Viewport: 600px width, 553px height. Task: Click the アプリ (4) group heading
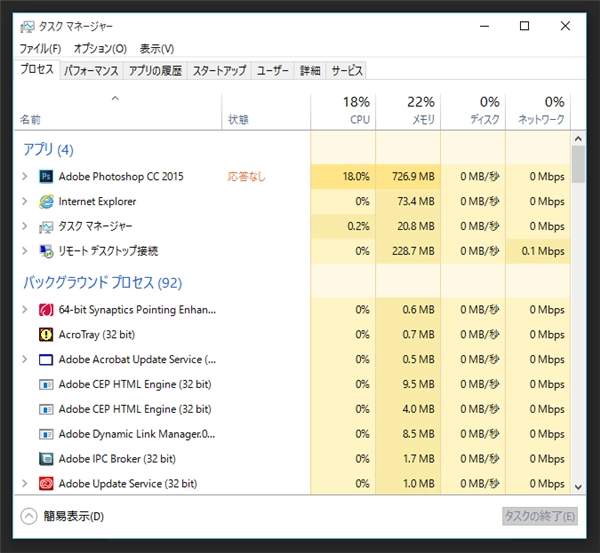coord(48,150)
